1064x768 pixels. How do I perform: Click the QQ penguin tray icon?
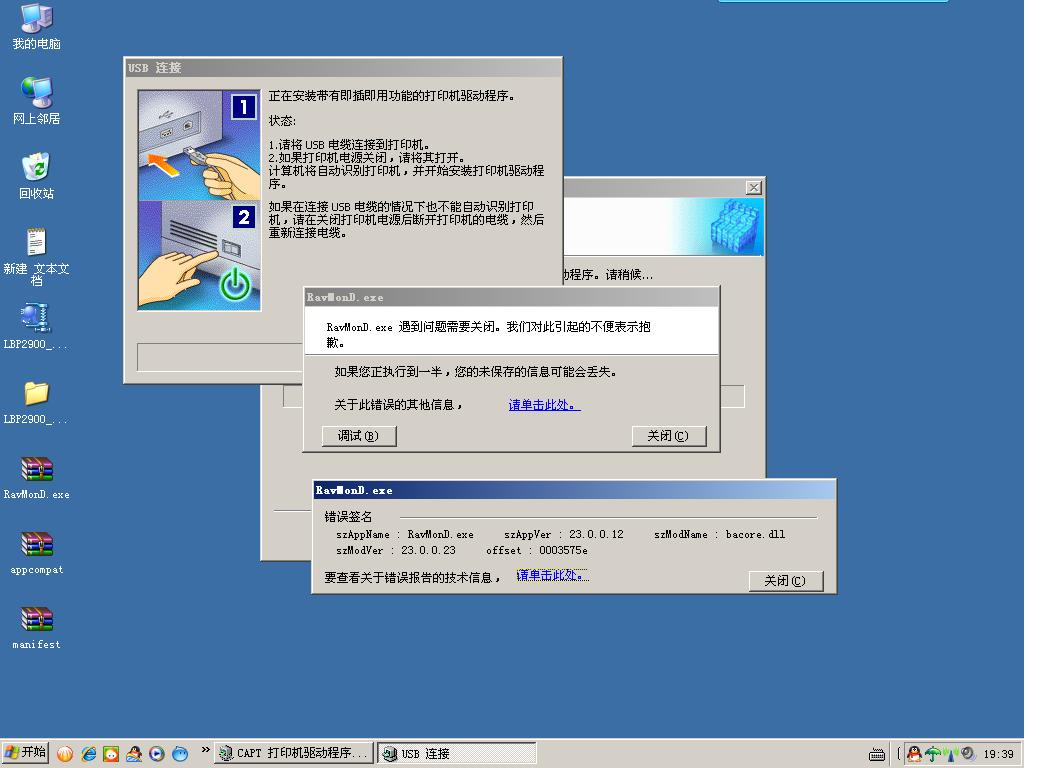coord(914,754)
